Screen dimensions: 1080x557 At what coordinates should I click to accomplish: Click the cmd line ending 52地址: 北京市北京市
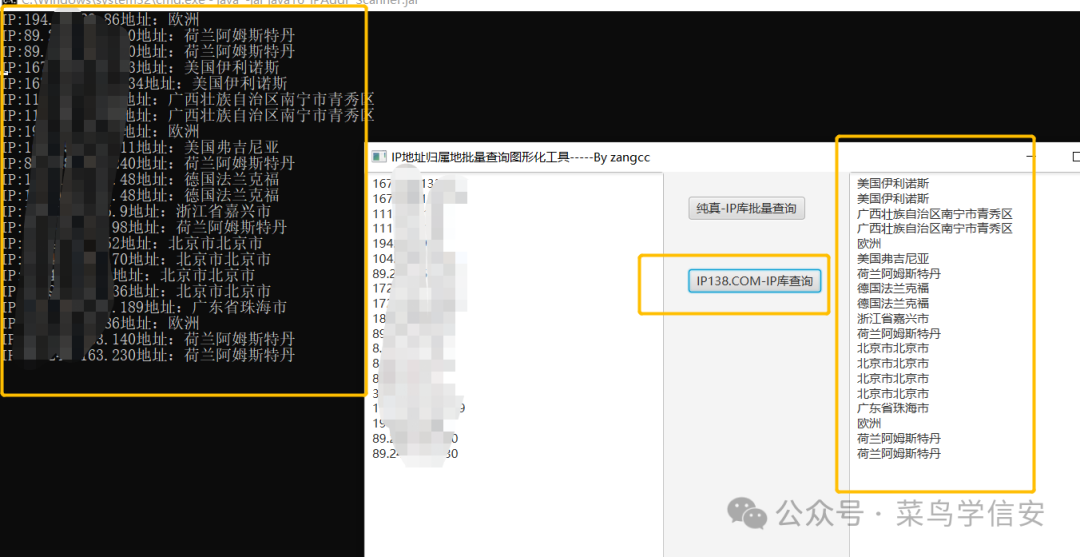[x=132, y=243]
